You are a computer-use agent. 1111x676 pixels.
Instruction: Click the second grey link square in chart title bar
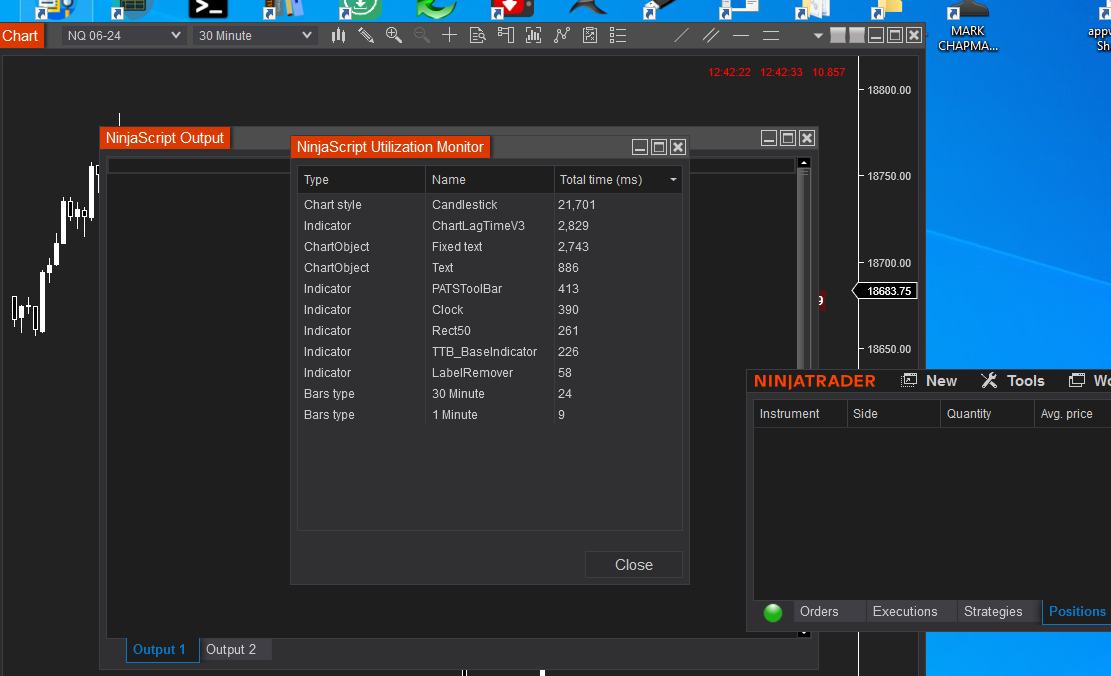(856, 35)
